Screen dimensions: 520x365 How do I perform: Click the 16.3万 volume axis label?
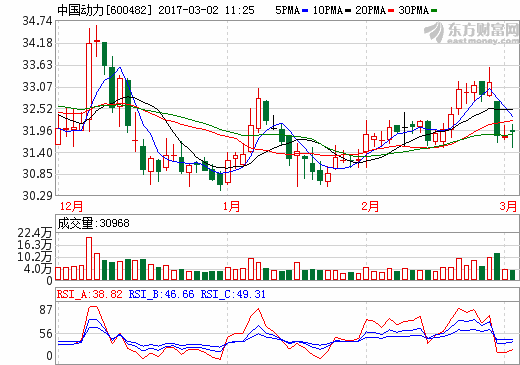[x=35, y=245]
